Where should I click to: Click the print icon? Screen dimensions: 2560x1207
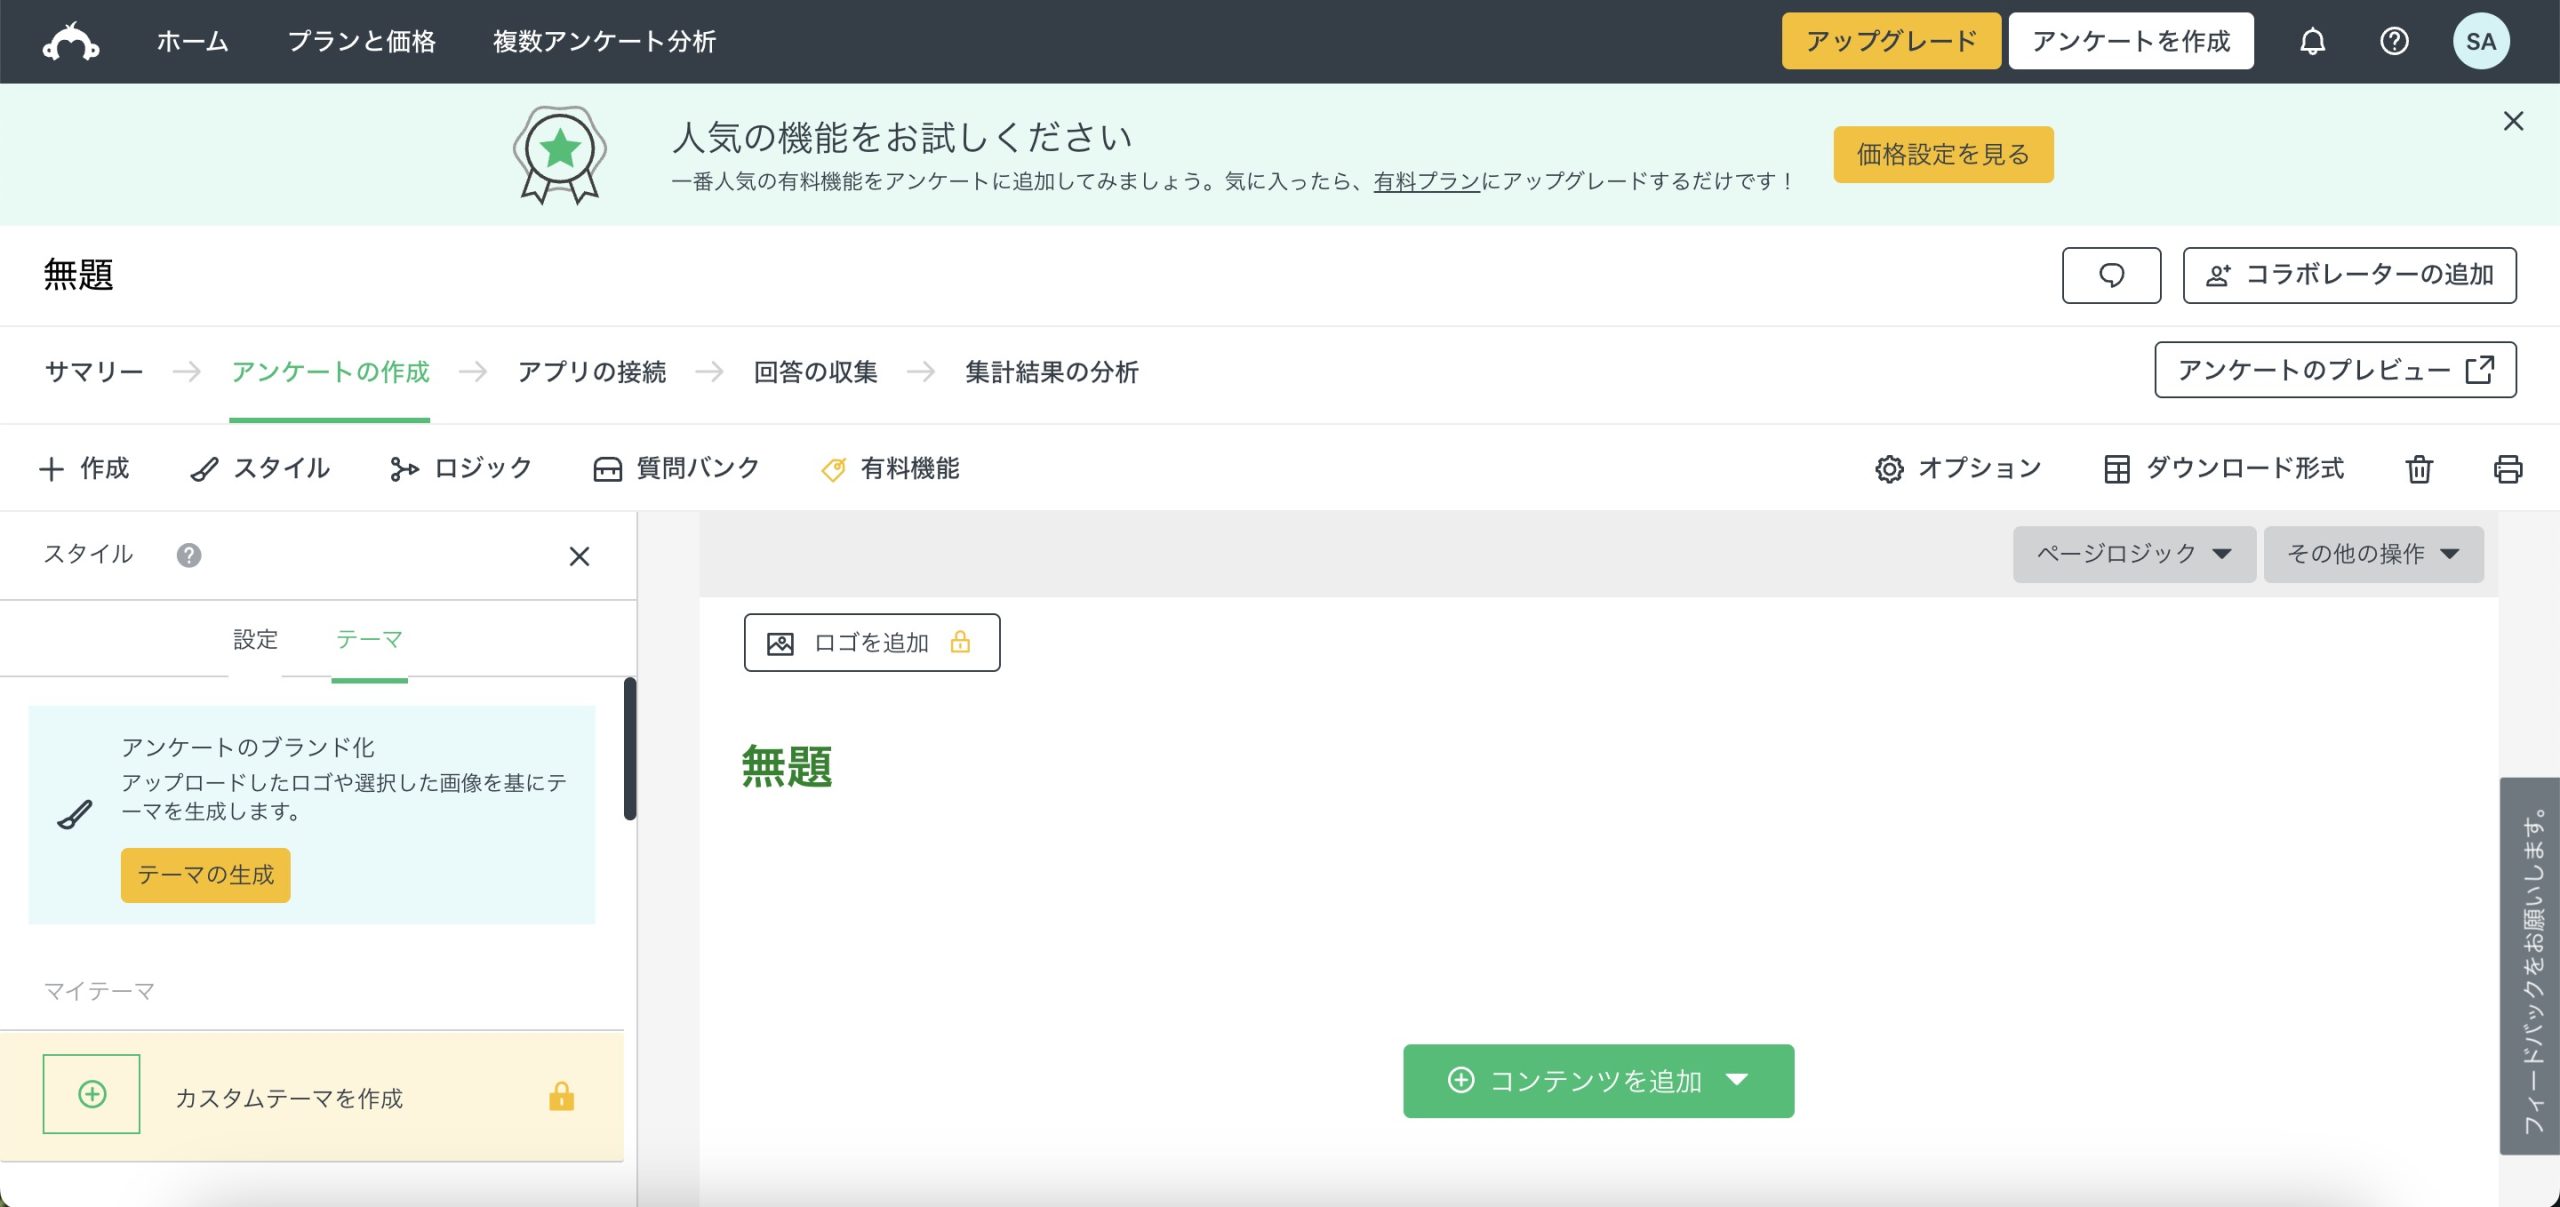[x=2507, y=469]
